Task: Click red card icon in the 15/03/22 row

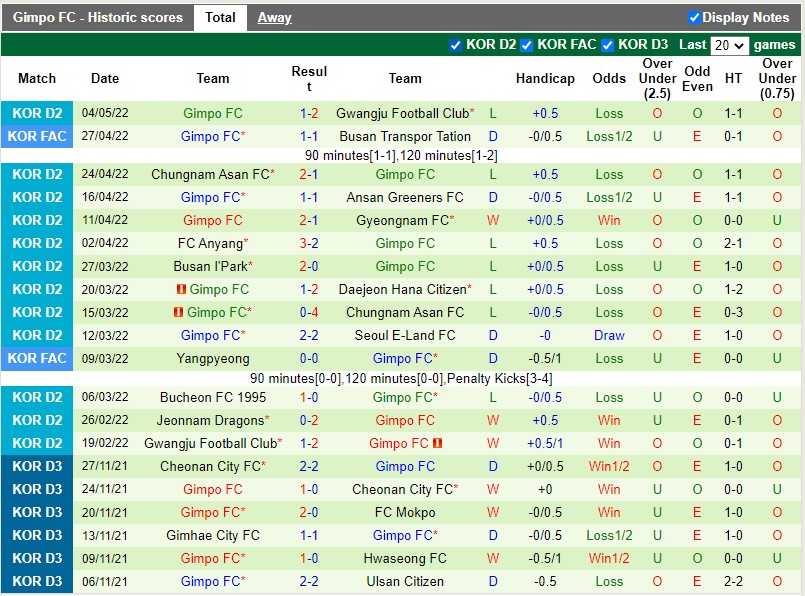Action: click(179, 313)
